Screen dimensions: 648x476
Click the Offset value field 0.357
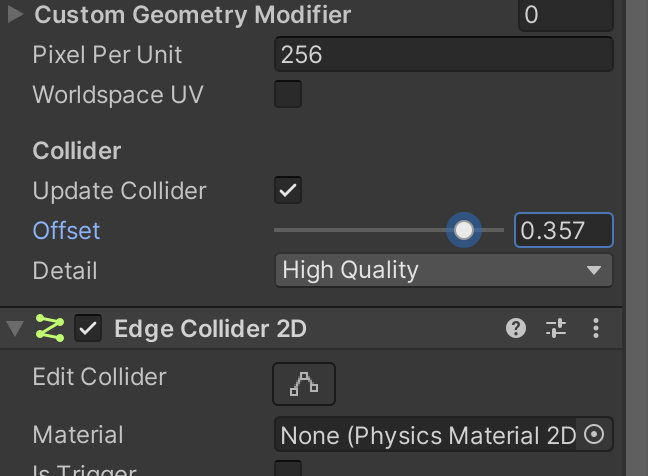(564, 230)
